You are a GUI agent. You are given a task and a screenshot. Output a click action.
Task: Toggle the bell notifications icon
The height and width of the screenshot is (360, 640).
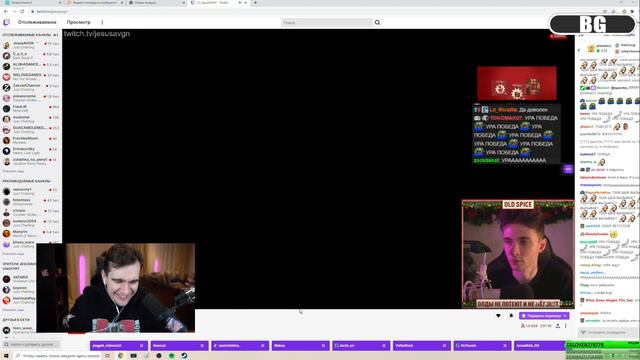(x=511, y=316)
